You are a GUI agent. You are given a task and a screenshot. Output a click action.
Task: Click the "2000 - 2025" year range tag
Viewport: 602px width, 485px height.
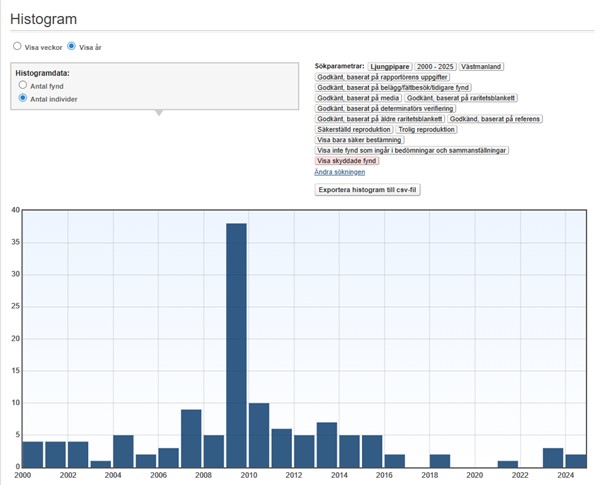pos(436,66)
